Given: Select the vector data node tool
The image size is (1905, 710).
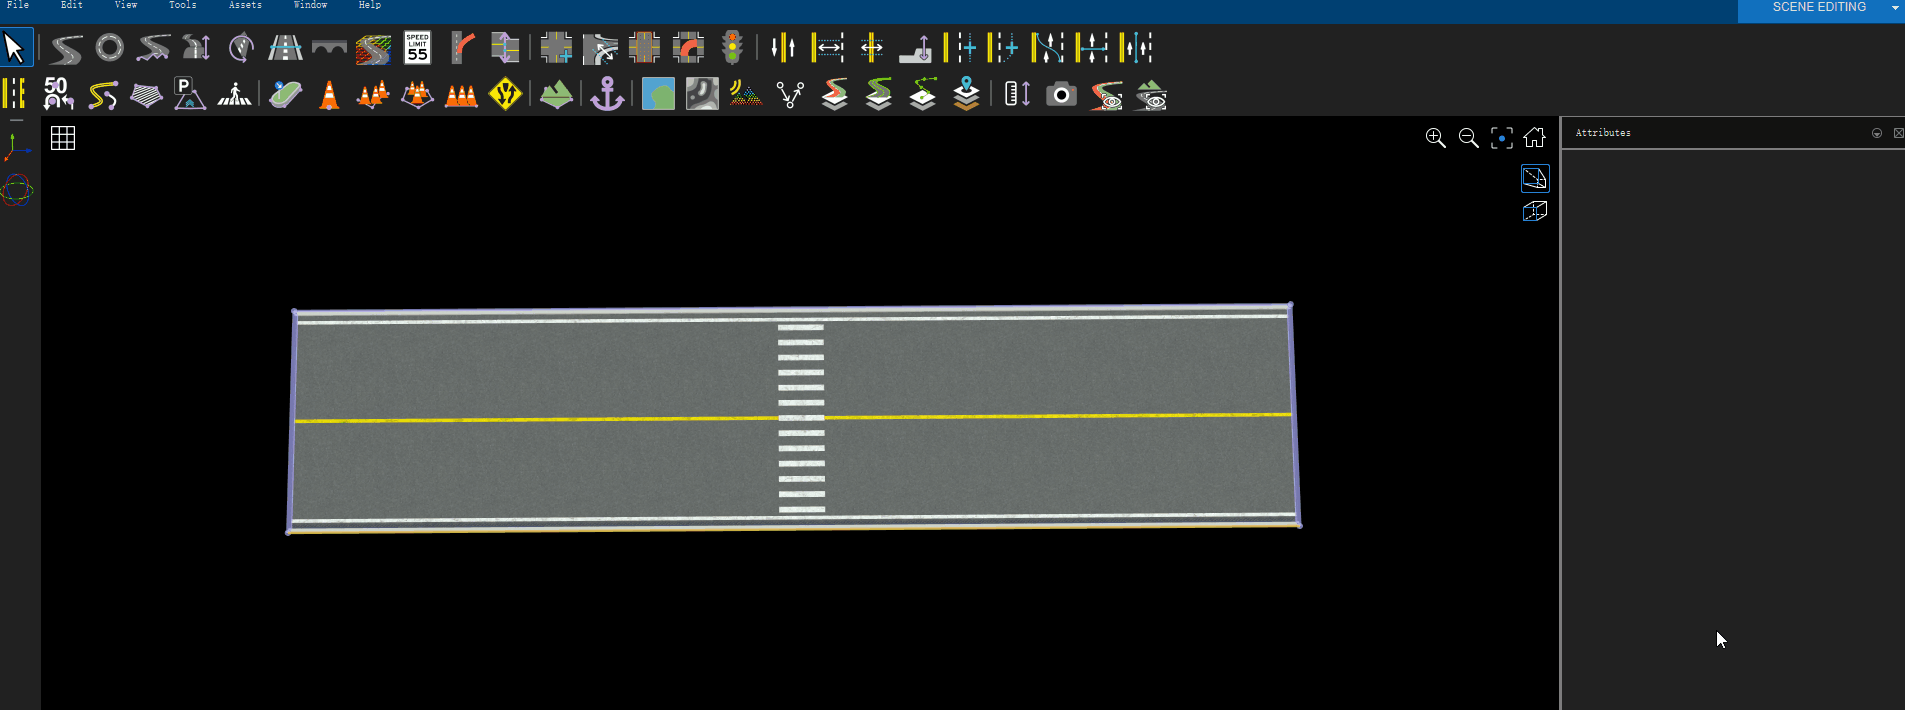Looking at the screenshot, I should [790, 95].
